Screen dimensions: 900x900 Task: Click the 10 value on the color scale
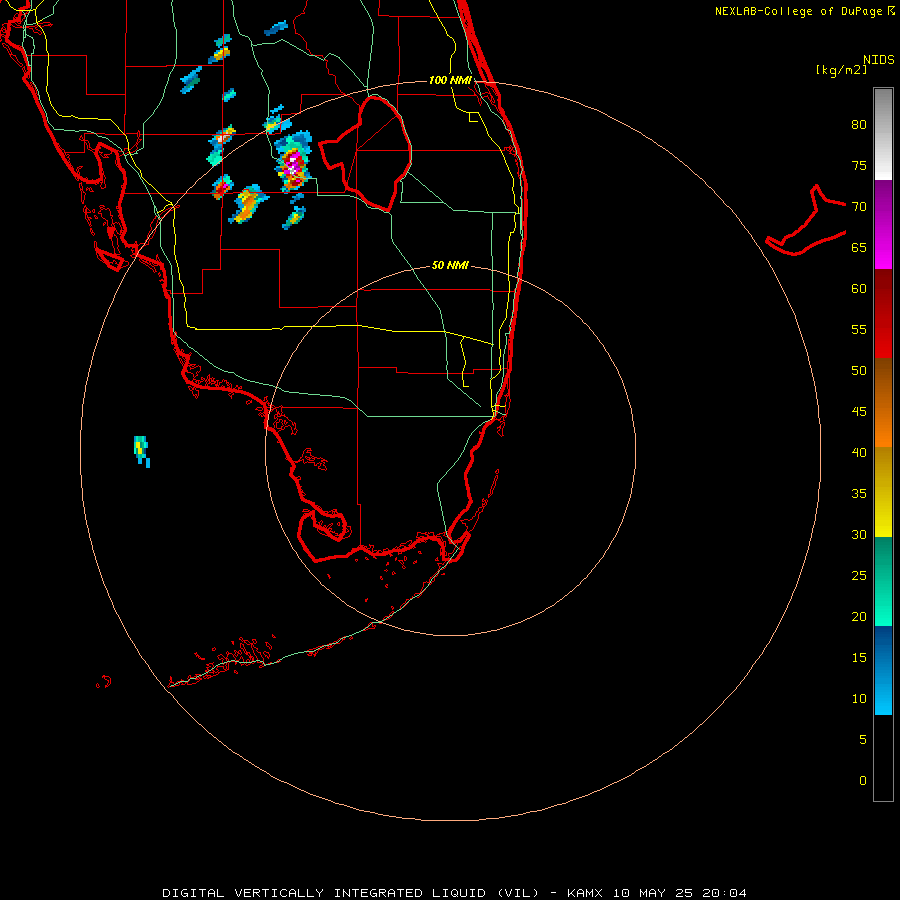(x=859, y=699)
